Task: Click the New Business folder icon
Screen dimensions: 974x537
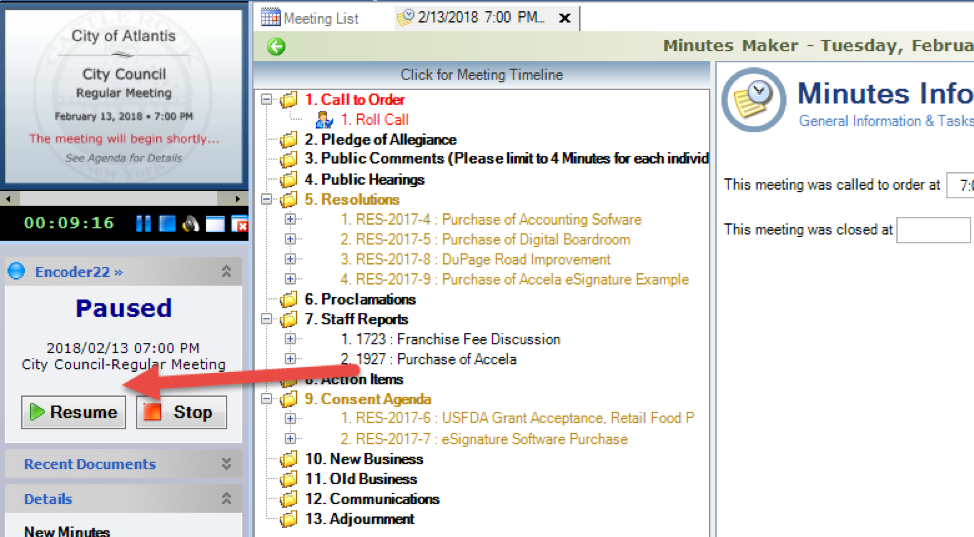Action: coord(288,459)
